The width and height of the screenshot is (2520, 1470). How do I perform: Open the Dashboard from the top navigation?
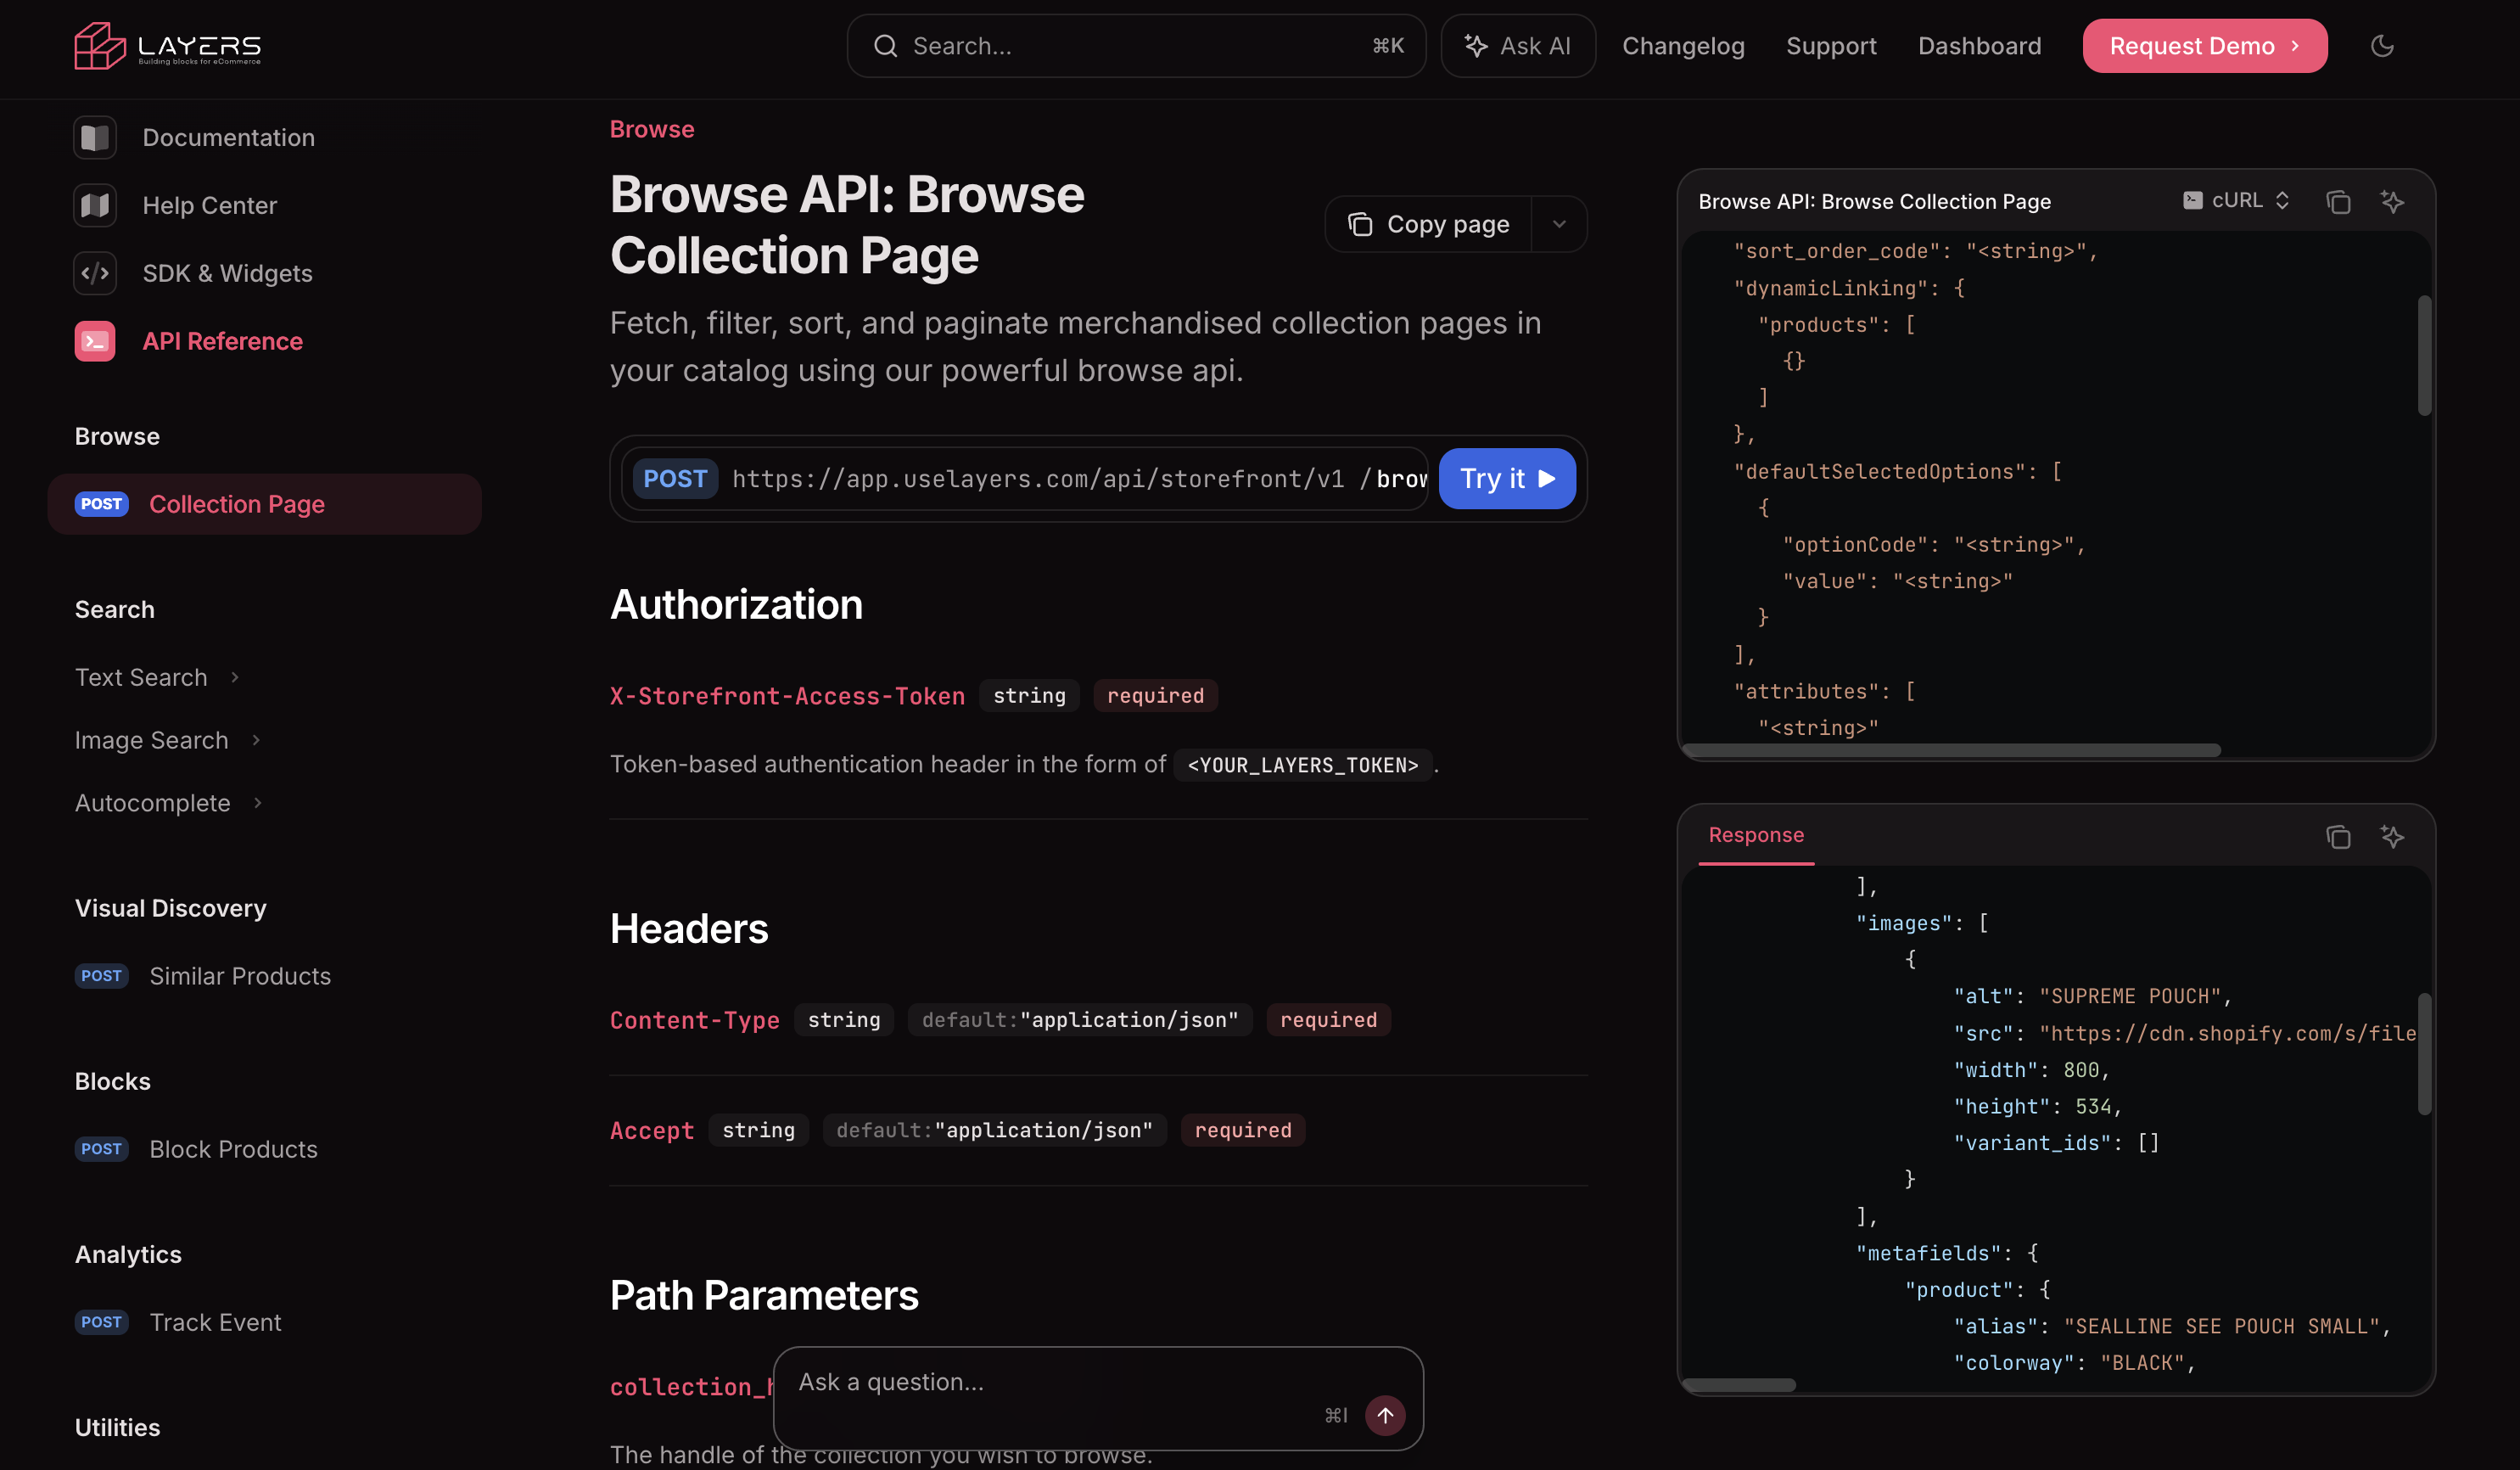click(1980, 45)
